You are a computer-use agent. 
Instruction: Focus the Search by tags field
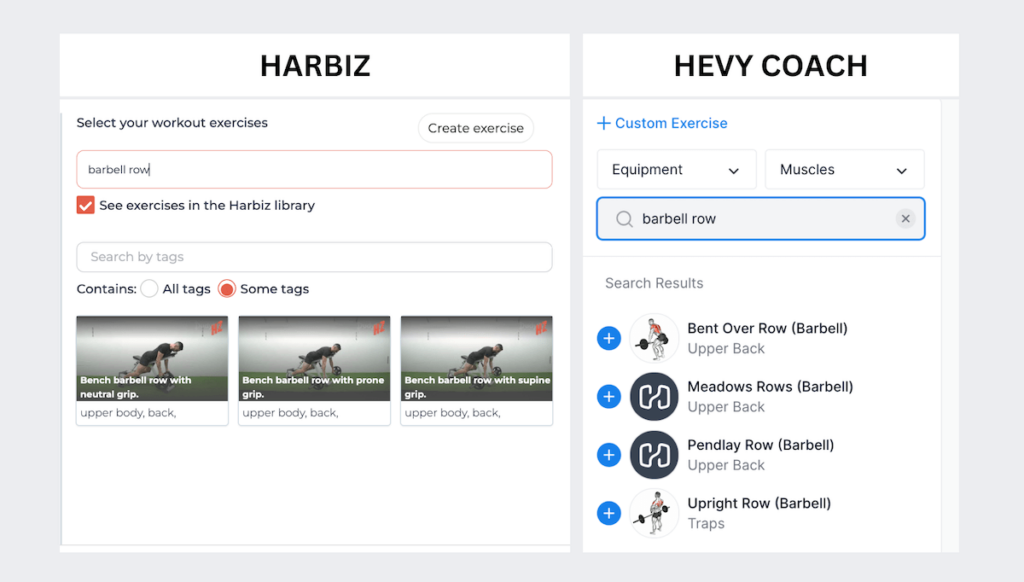[x=314, y=257]
